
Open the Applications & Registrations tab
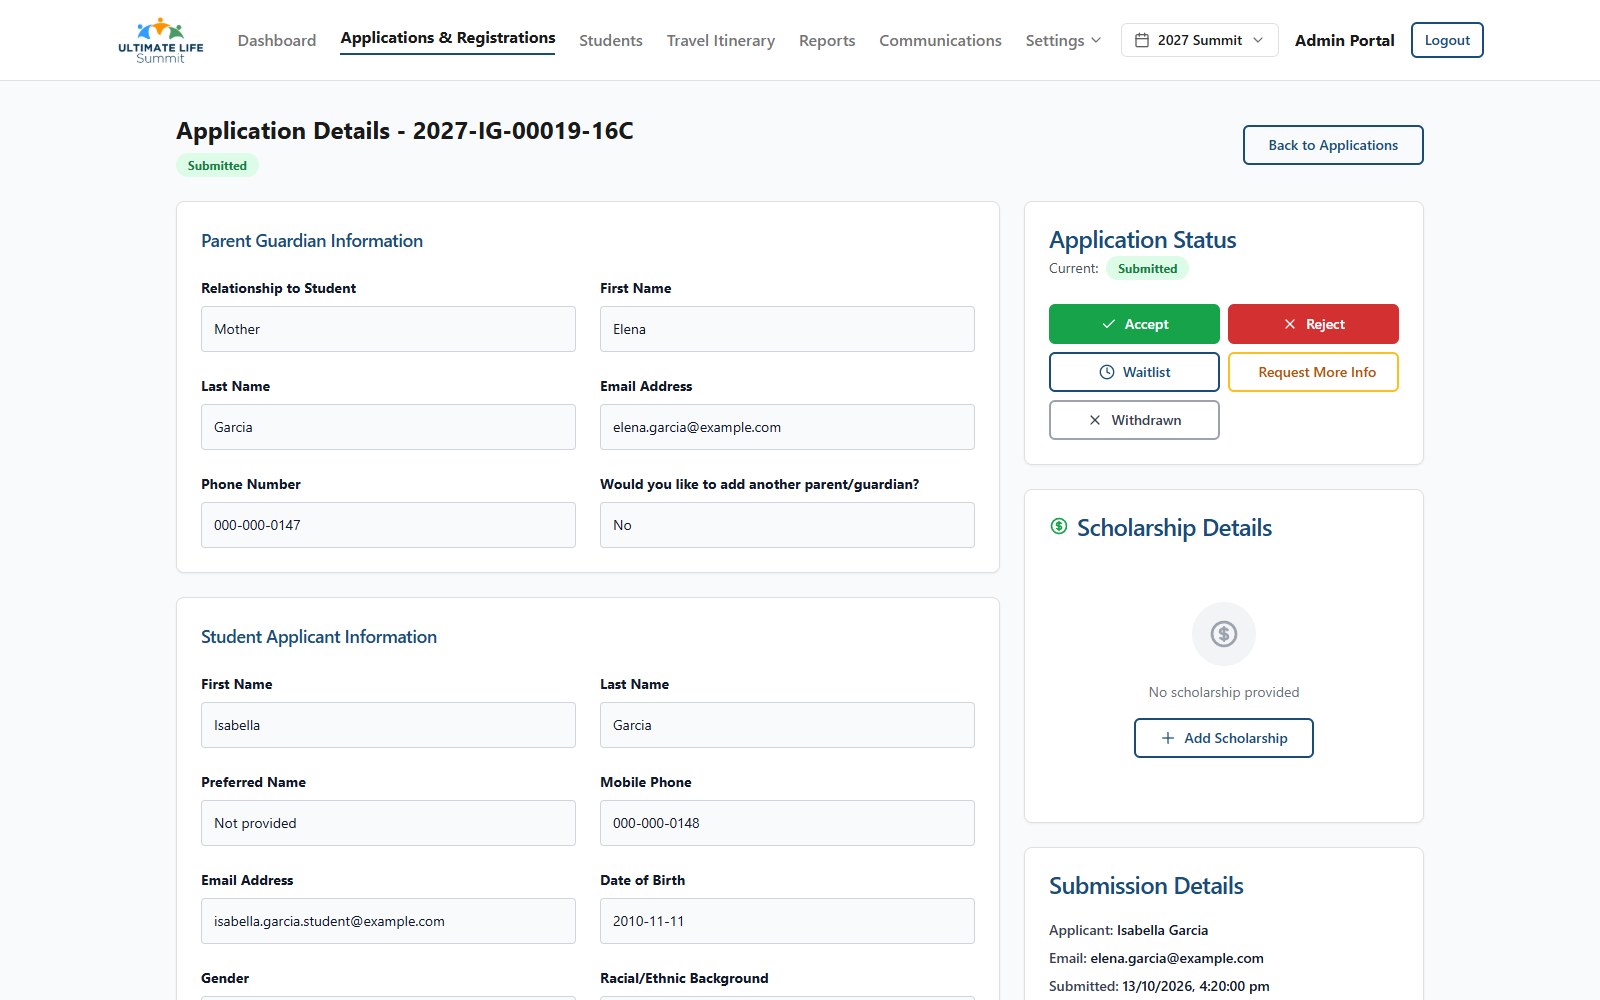[x=448, y=38]
